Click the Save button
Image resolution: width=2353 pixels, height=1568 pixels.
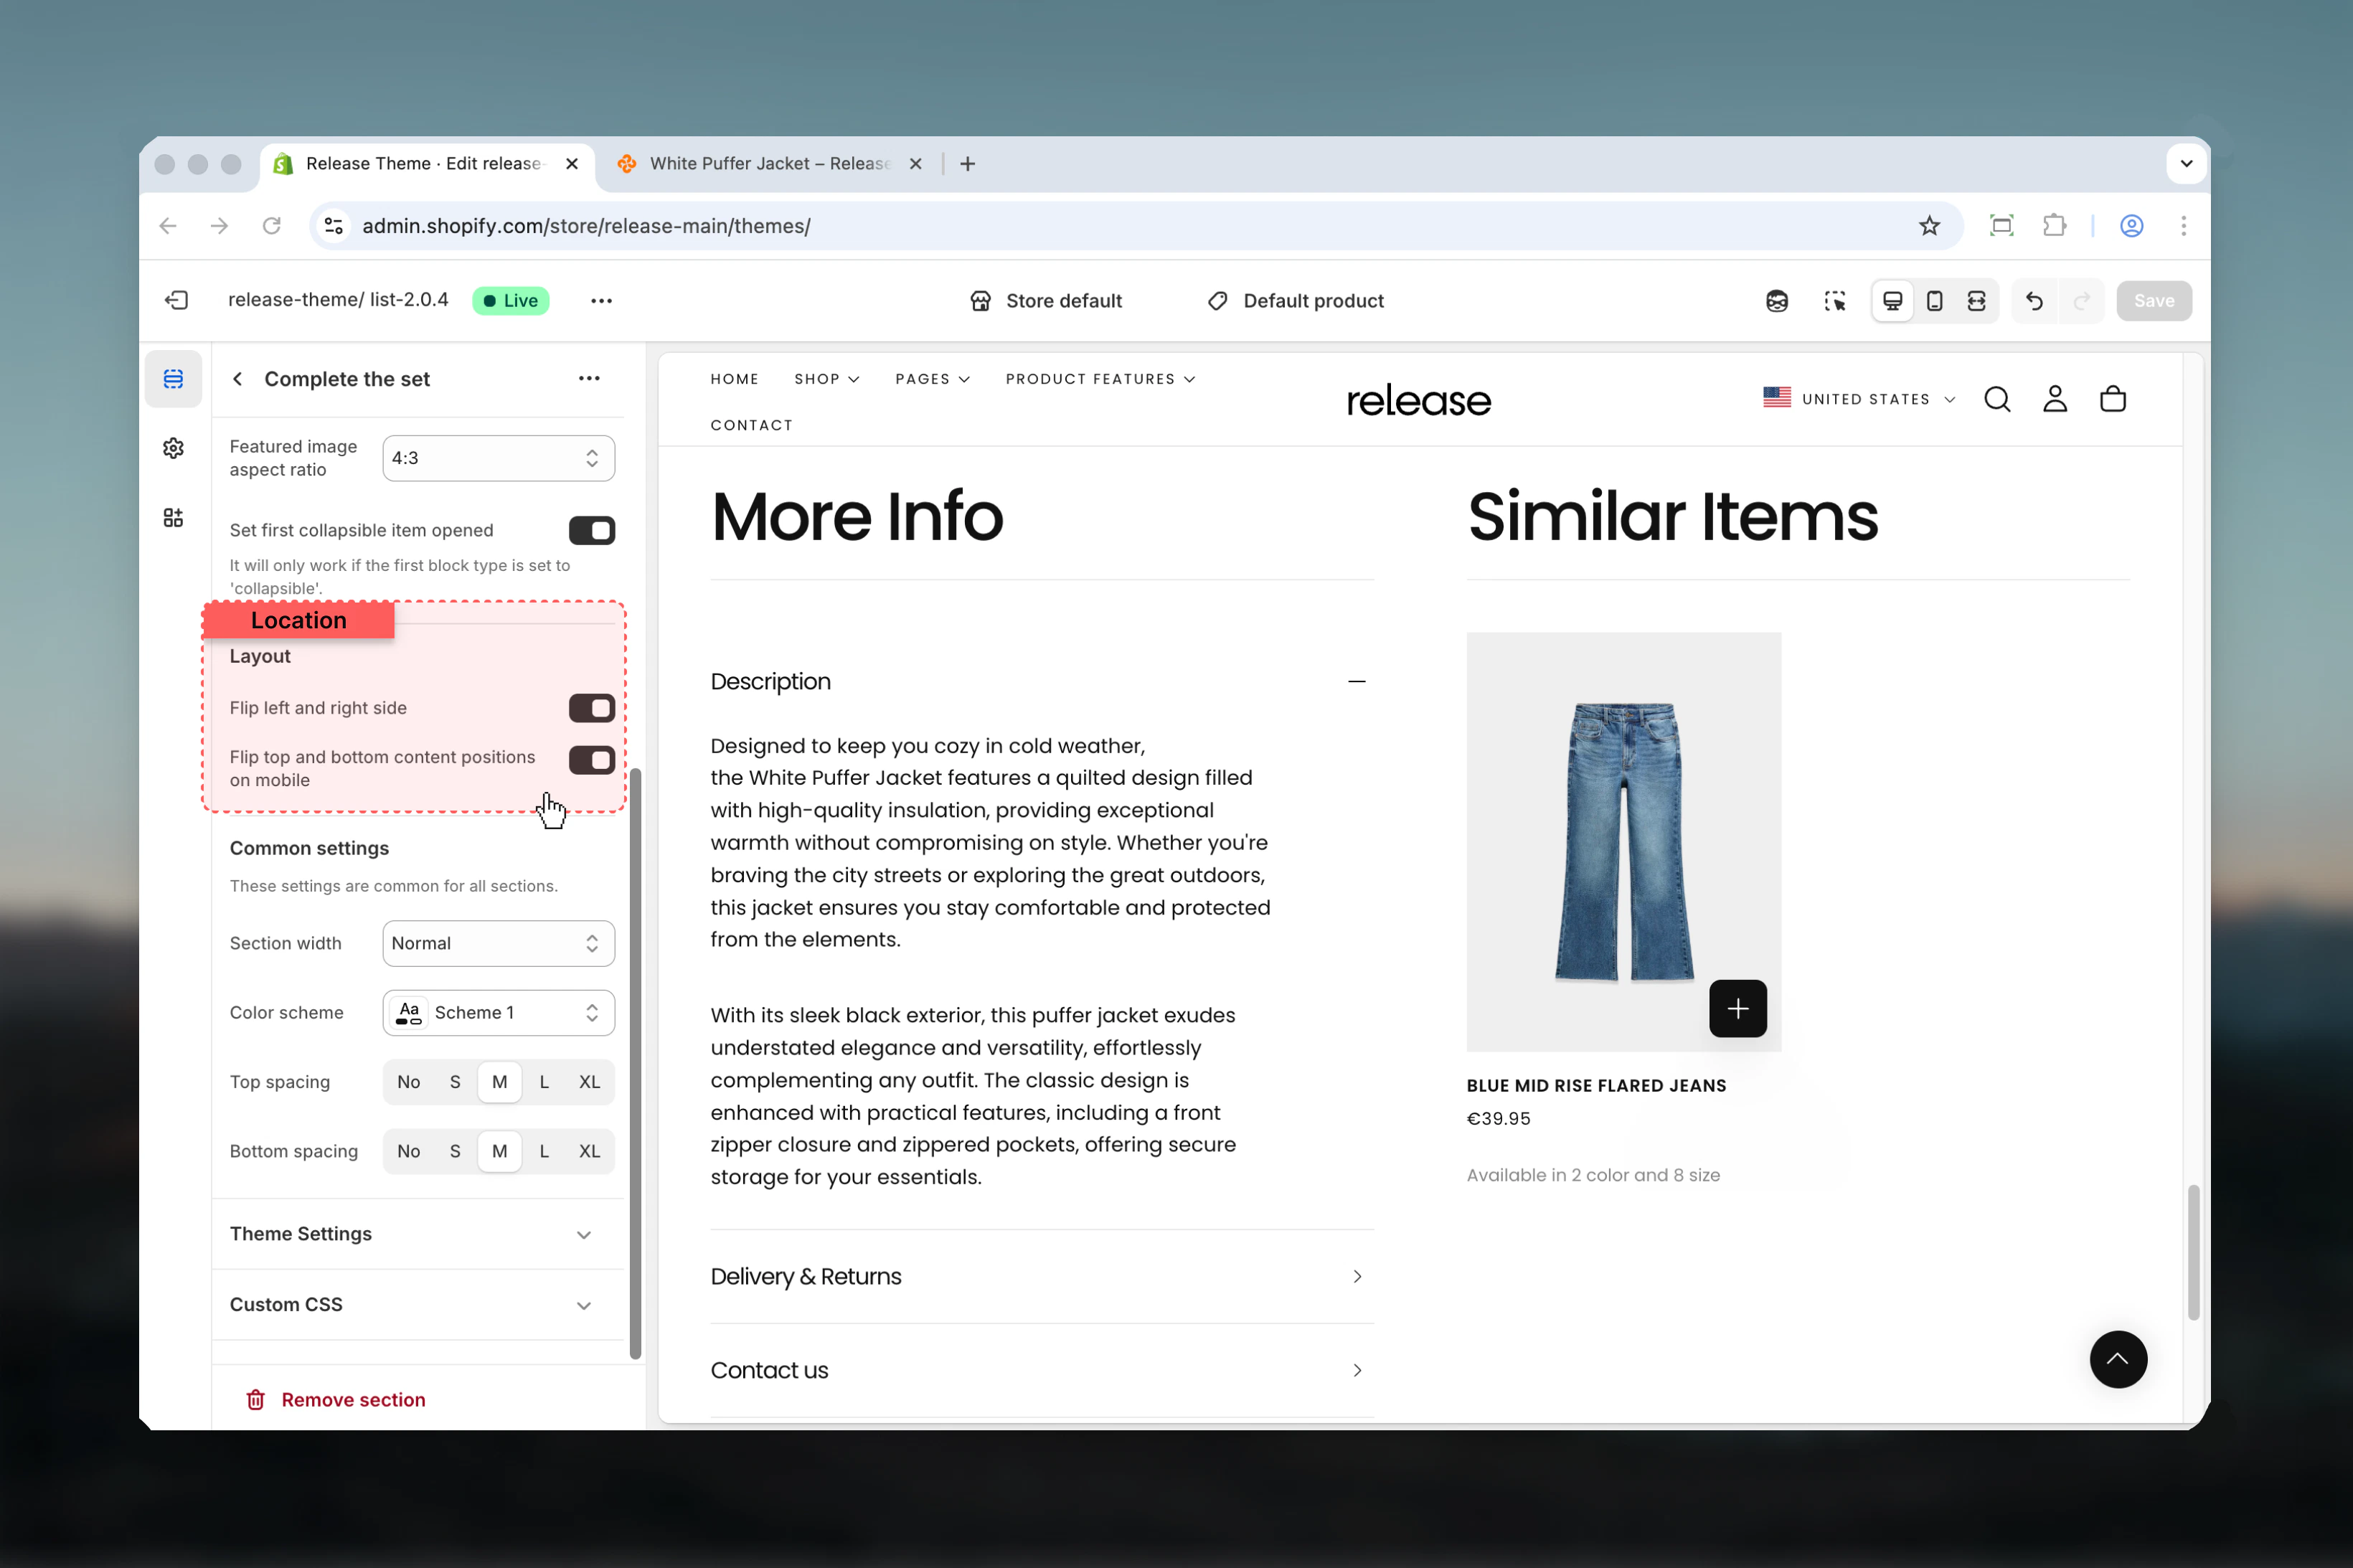coord(2153,301)
